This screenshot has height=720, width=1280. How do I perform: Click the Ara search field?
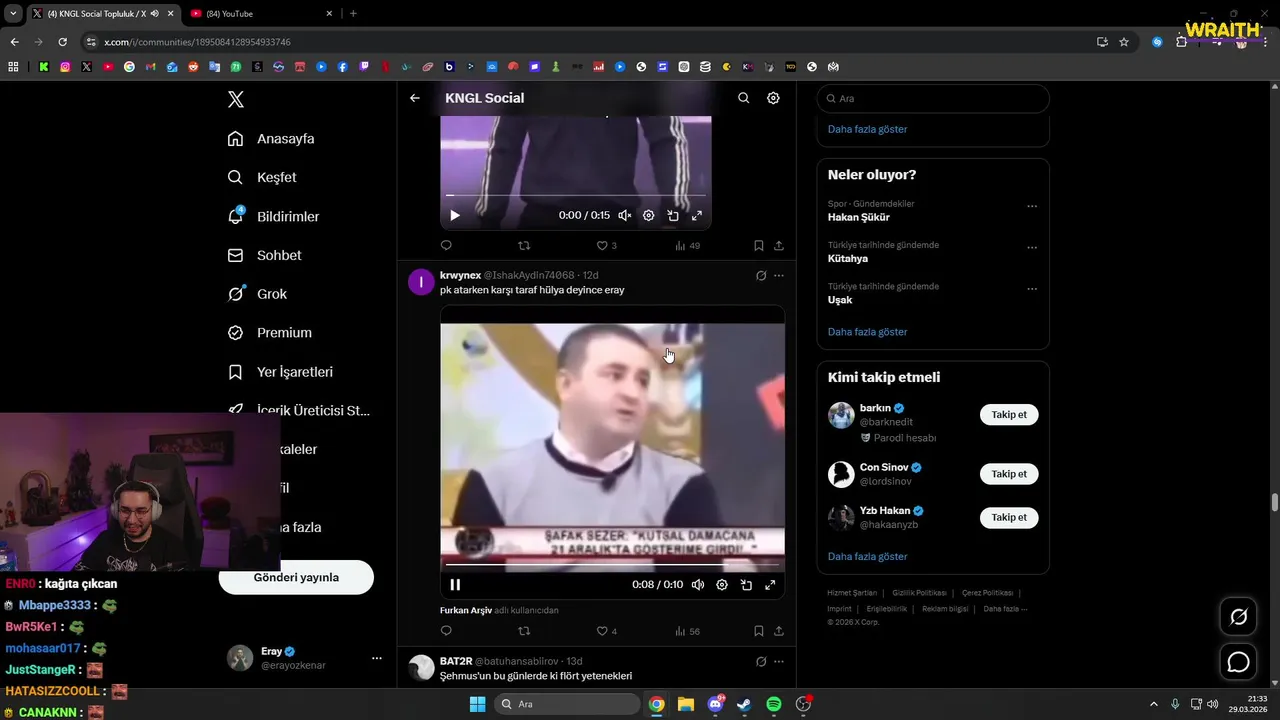click(933, 98)
